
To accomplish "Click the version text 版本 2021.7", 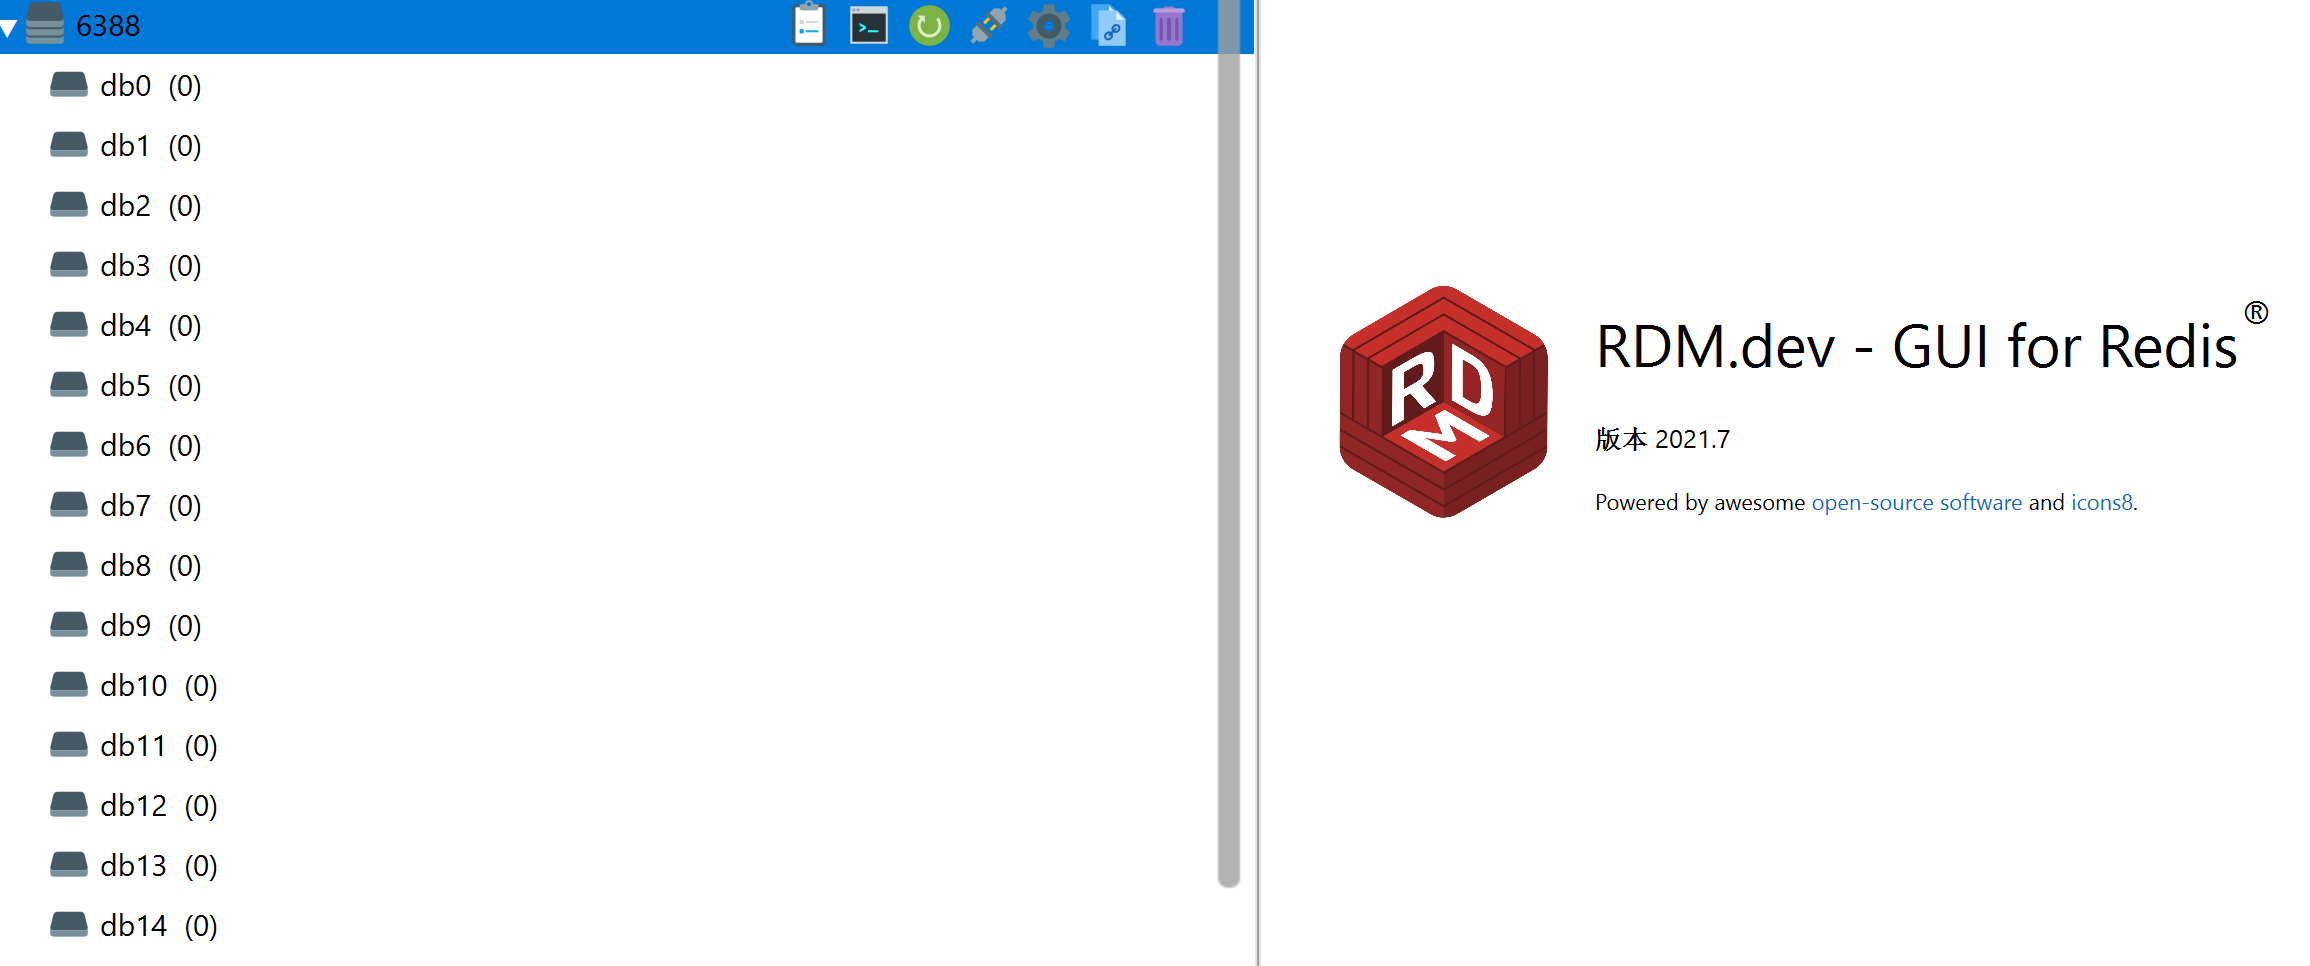I will coord(1662,439).
